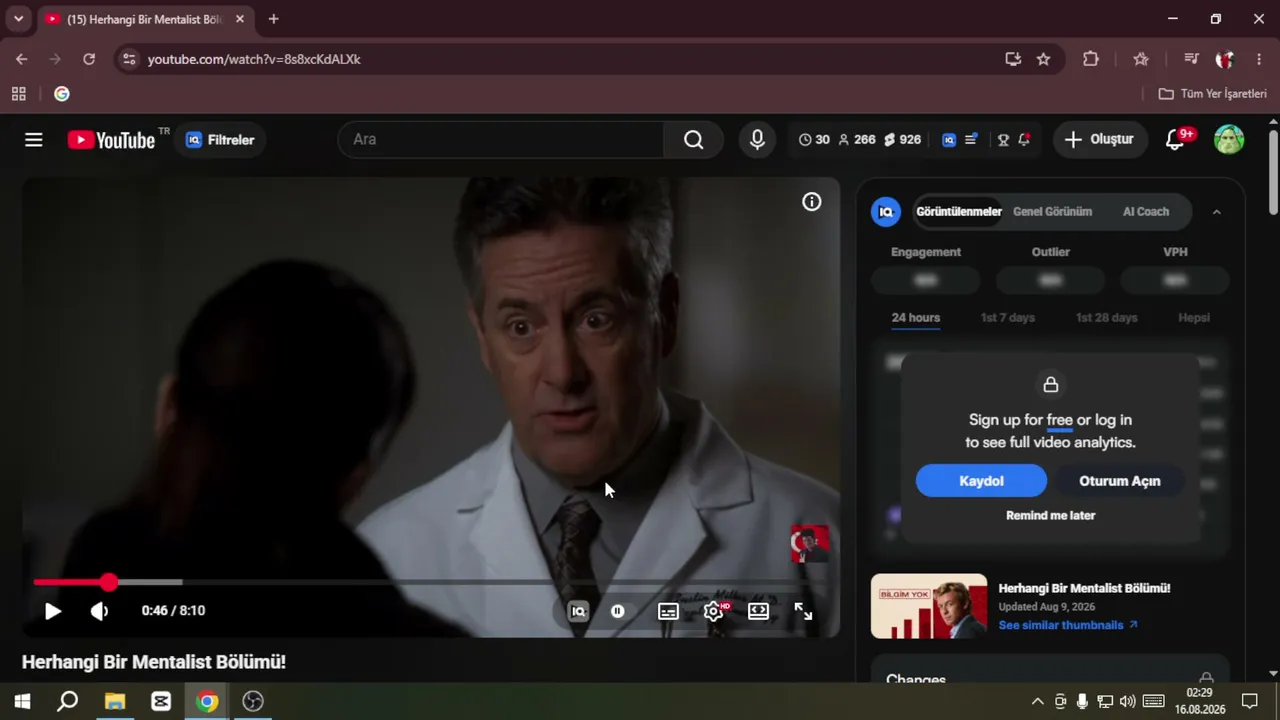The width and height of the screenshot is (1280, 720).
Task: Install app icon in the address bar
Action: coord(1013,59)
